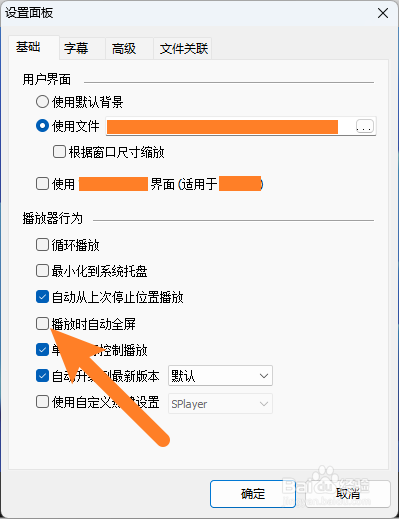Confirm settings with 确定 button

253,494
